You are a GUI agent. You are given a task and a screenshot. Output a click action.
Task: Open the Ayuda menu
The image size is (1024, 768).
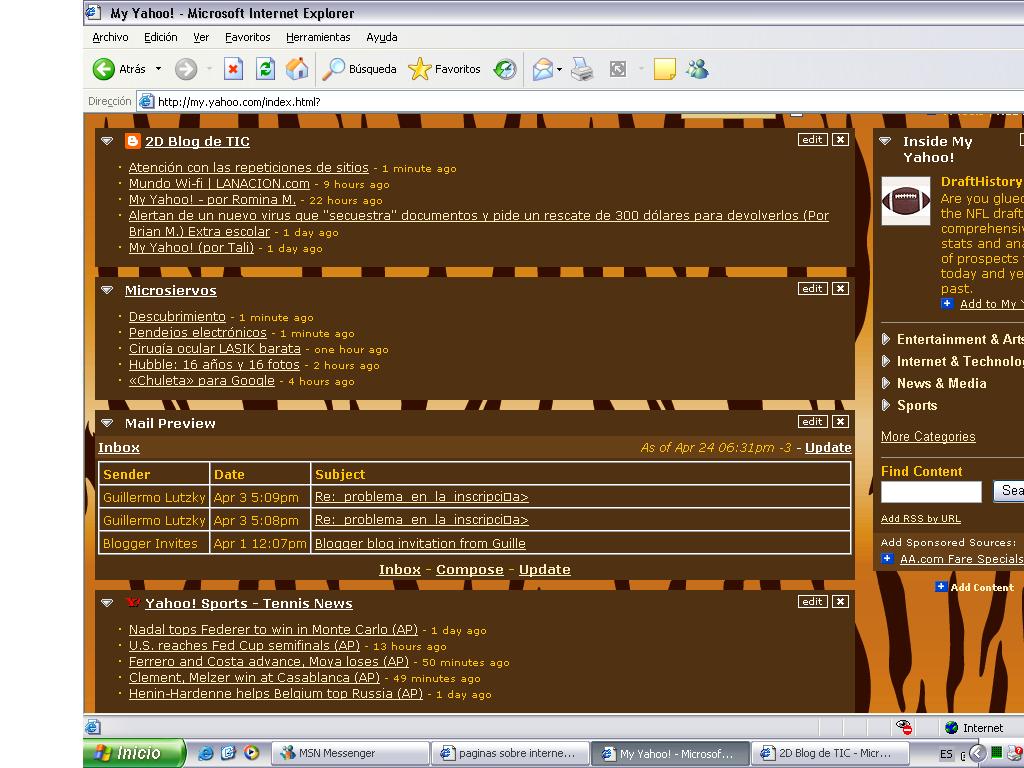382,37
